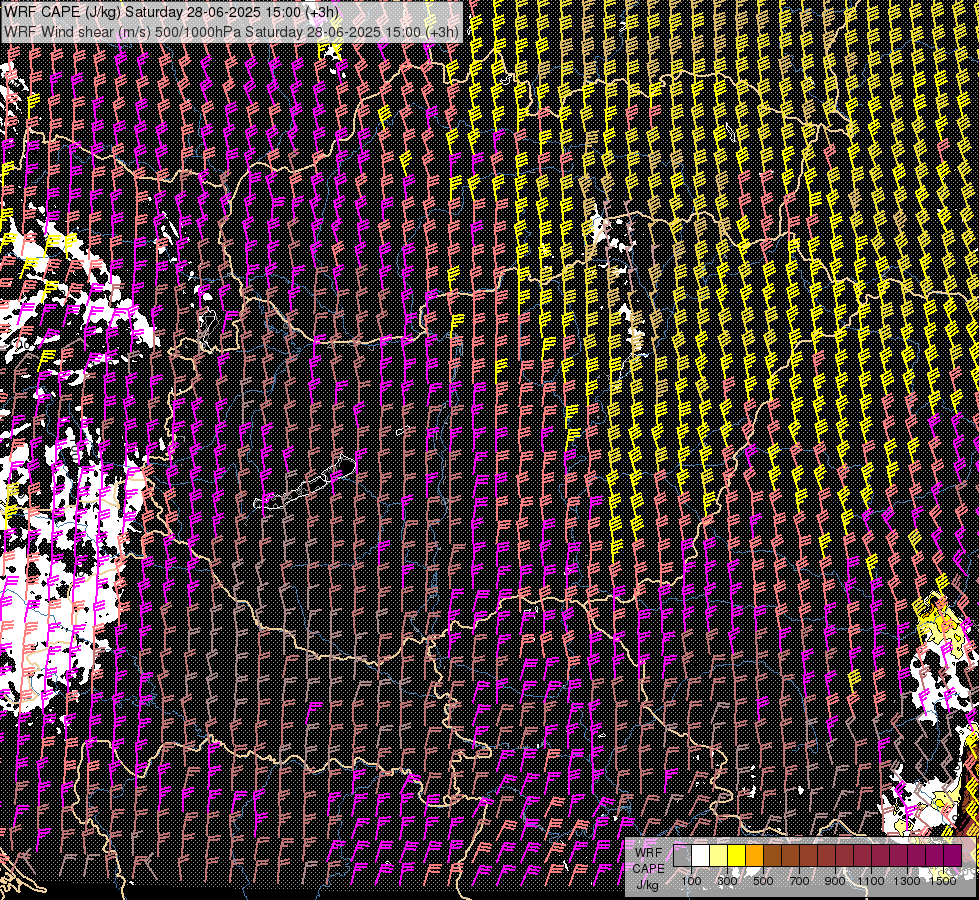
Task: Click the black dot marker on map
Action: [347, 465]
